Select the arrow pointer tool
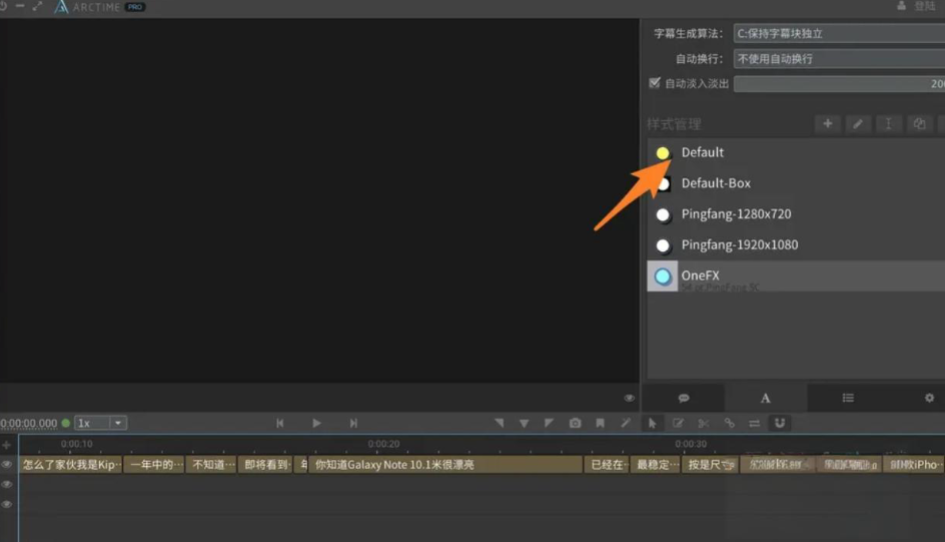 [652, 423]
